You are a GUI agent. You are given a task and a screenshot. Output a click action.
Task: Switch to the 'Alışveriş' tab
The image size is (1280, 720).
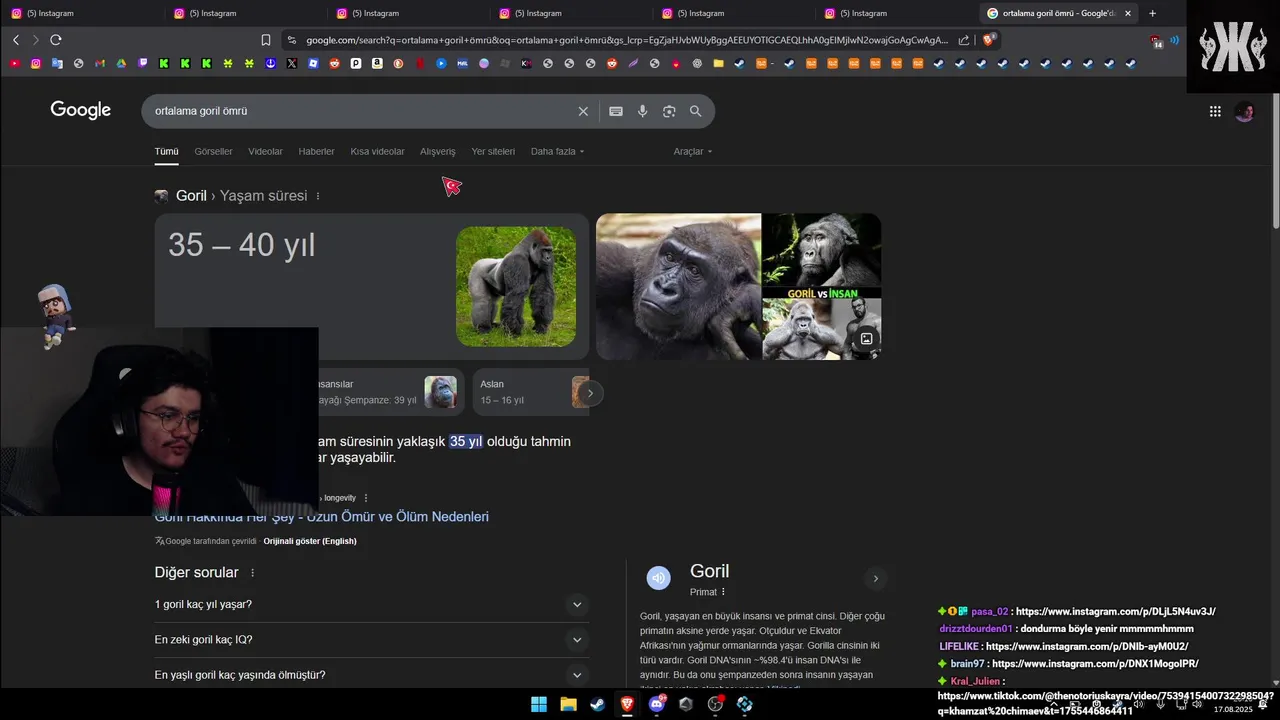click(437, 151)
